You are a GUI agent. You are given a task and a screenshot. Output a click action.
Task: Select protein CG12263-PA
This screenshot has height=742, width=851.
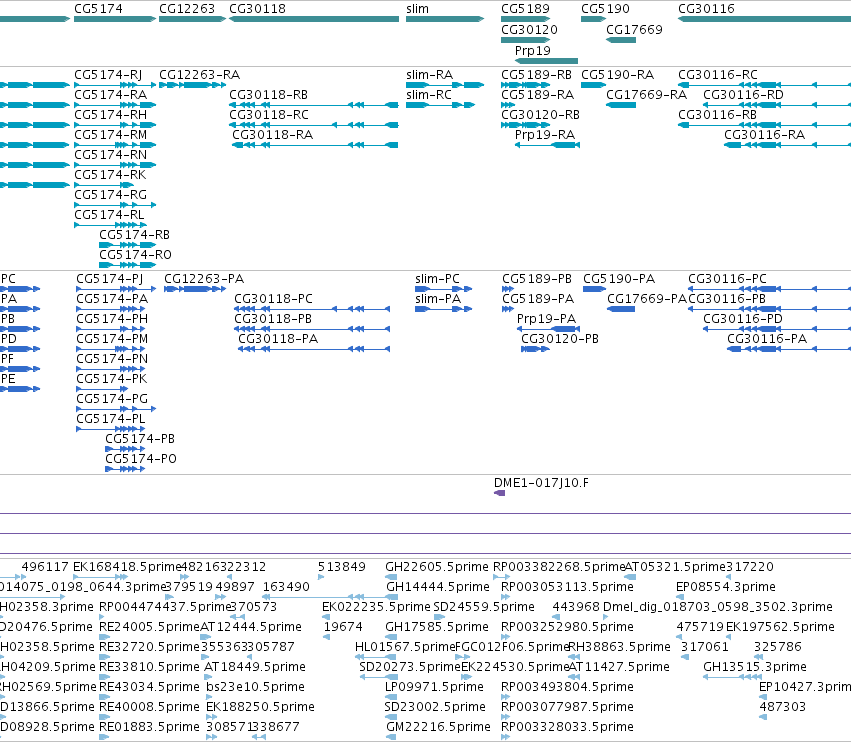pyautogui.click(x=204, y=278)
